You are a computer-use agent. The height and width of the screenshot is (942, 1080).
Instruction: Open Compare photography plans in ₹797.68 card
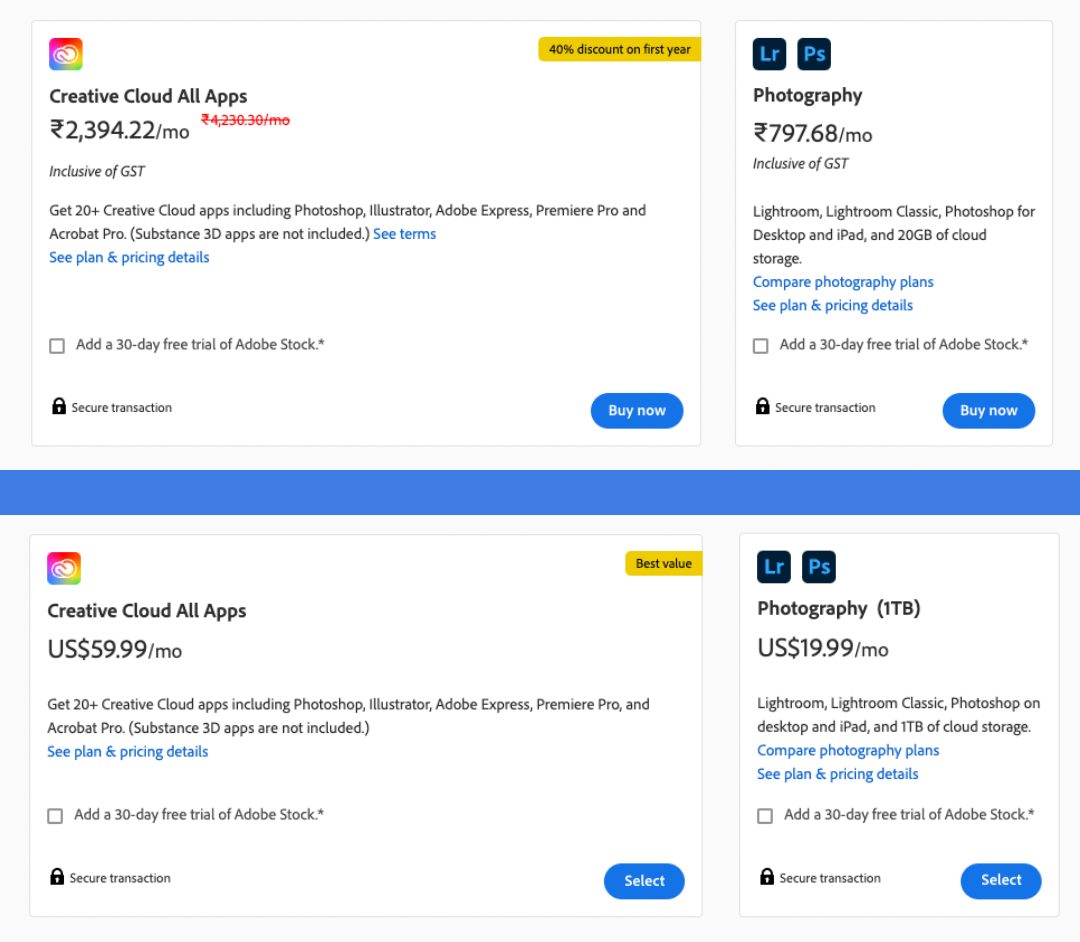(843, 282)
